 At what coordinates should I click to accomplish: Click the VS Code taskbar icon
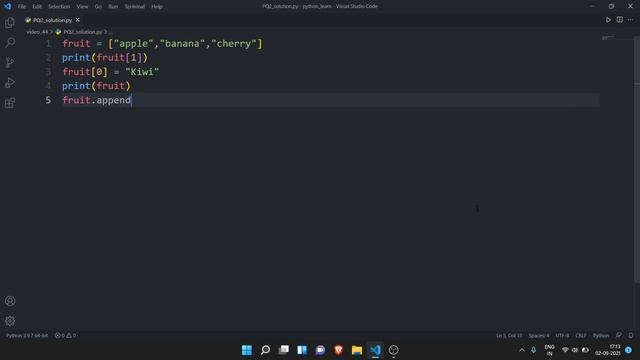375,350
